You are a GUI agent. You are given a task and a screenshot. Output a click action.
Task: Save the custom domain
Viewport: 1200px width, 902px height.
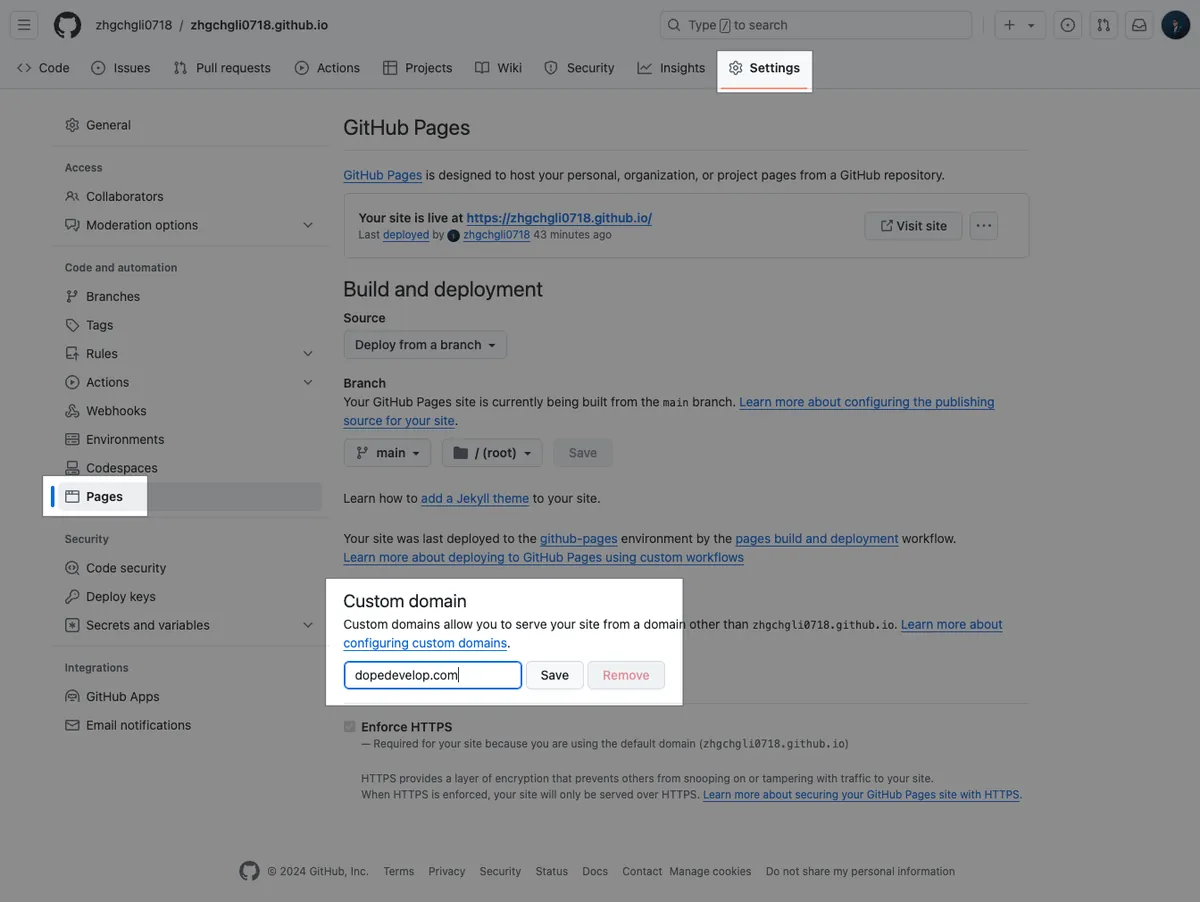554,675
